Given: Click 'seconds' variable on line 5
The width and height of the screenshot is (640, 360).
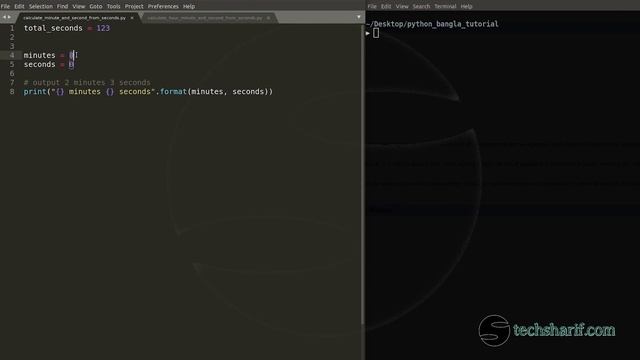Looking at the screenshot, I should coord(39,64).
